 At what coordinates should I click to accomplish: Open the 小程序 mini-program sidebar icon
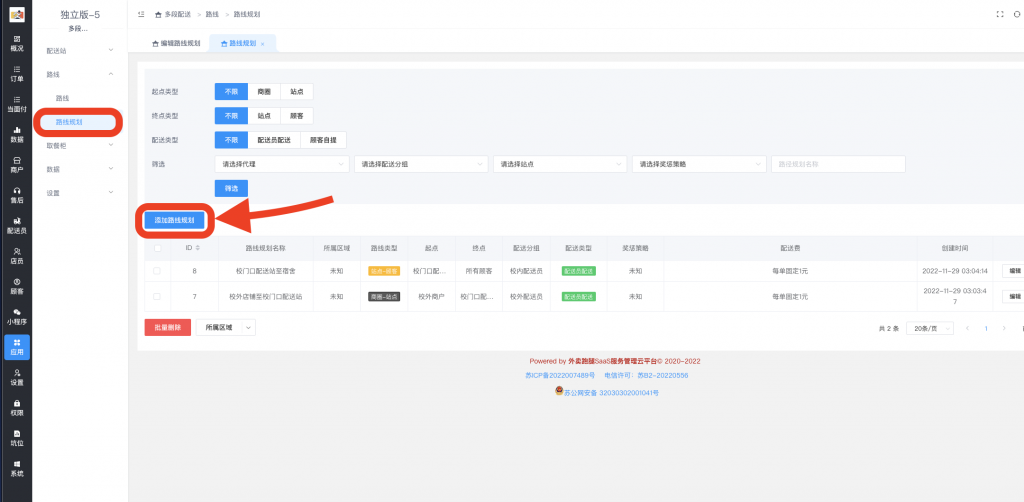click(17, 317)
